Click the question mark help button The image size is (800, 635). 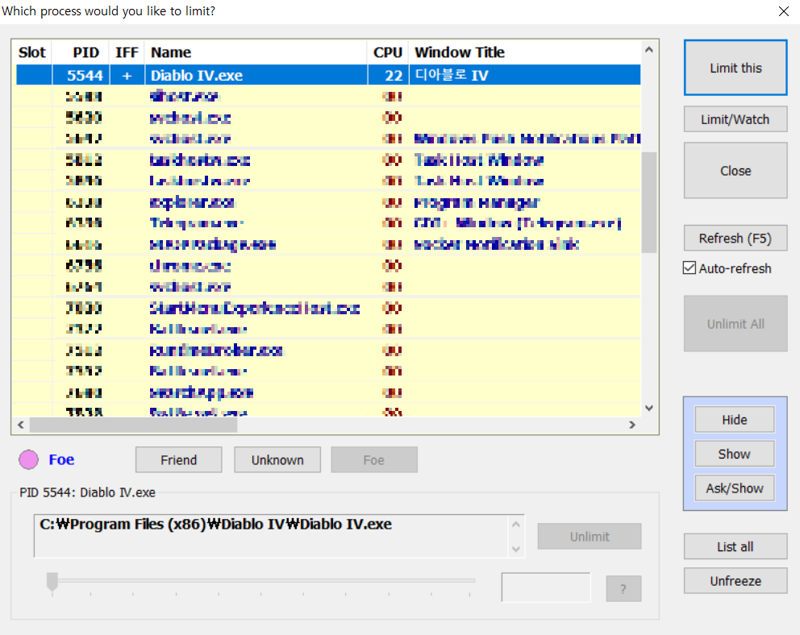(x=623, y=589)
